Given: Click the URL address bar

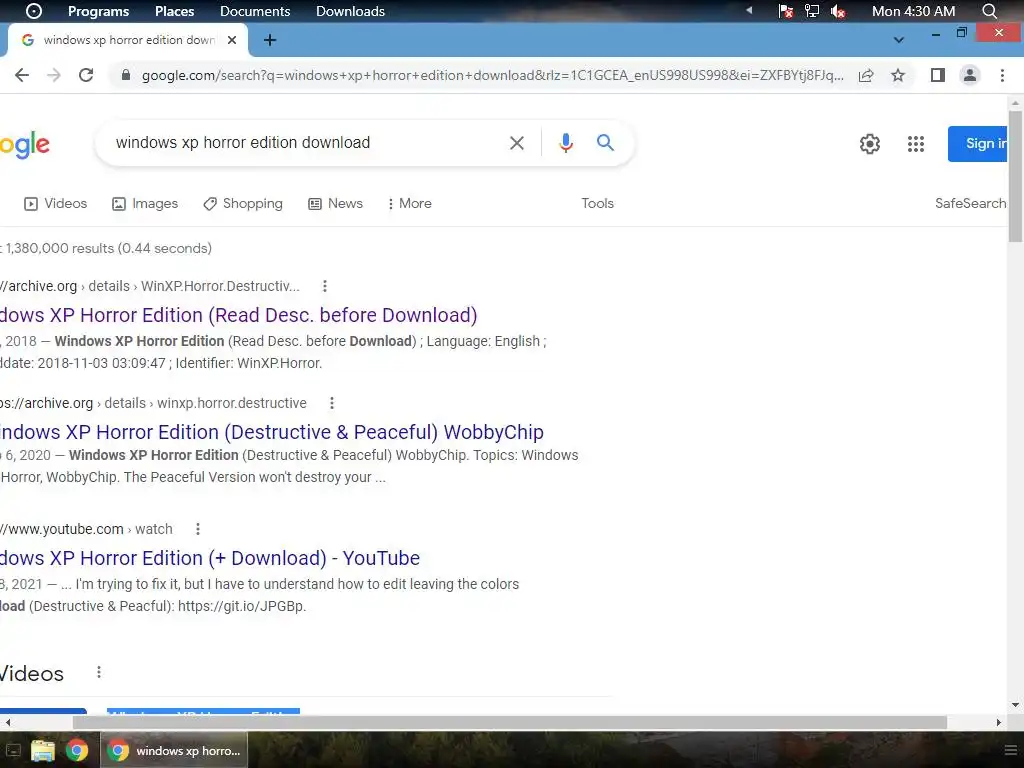Looking at the screenshot, I should [x=492, y=75].
